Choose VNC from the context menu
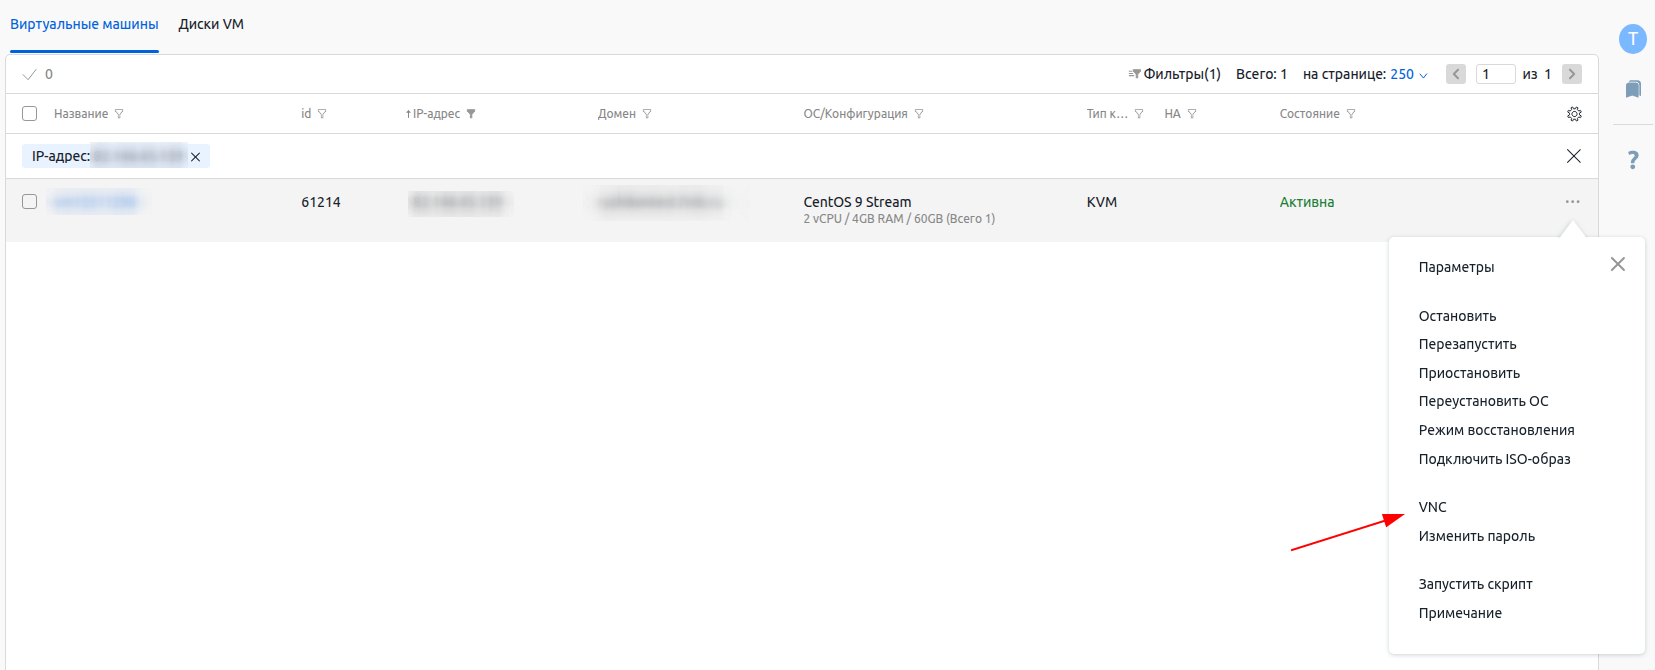Image resolution: width=1655 pixels, height=670 pixels. [x=1432, y=507]
